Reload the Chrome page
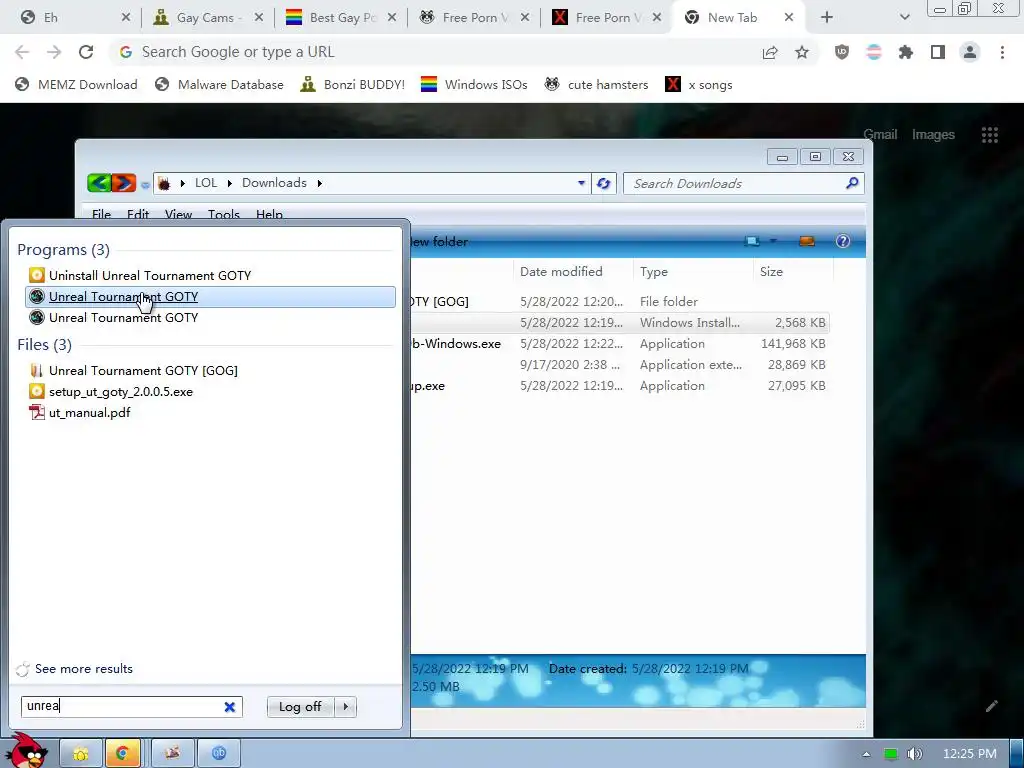This screenshot has width=1024, height=768. (x=86, y=52)
